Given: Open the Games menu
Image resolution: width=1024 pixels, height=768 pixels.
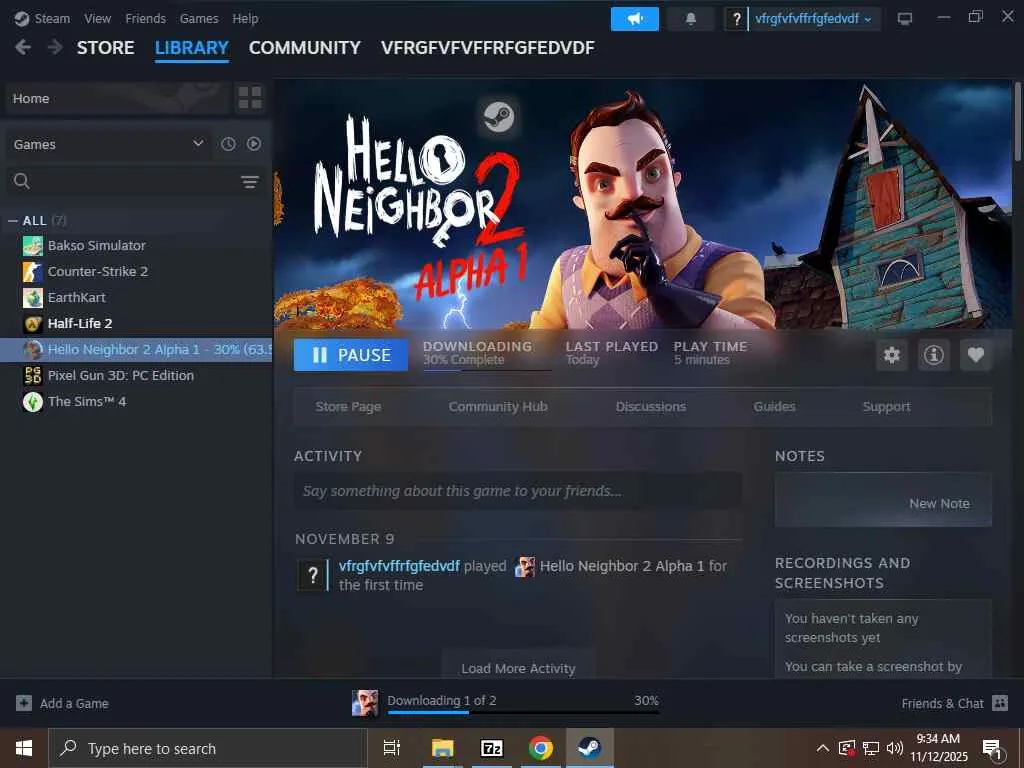Looking at the screenshot, I should (199, 18).
